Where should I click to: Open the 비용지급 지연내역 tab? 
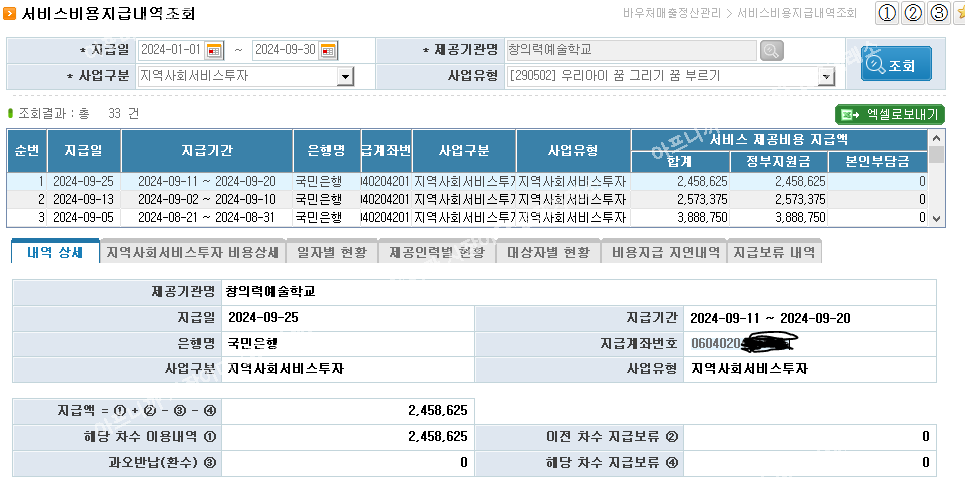click(x=666, y=253)
